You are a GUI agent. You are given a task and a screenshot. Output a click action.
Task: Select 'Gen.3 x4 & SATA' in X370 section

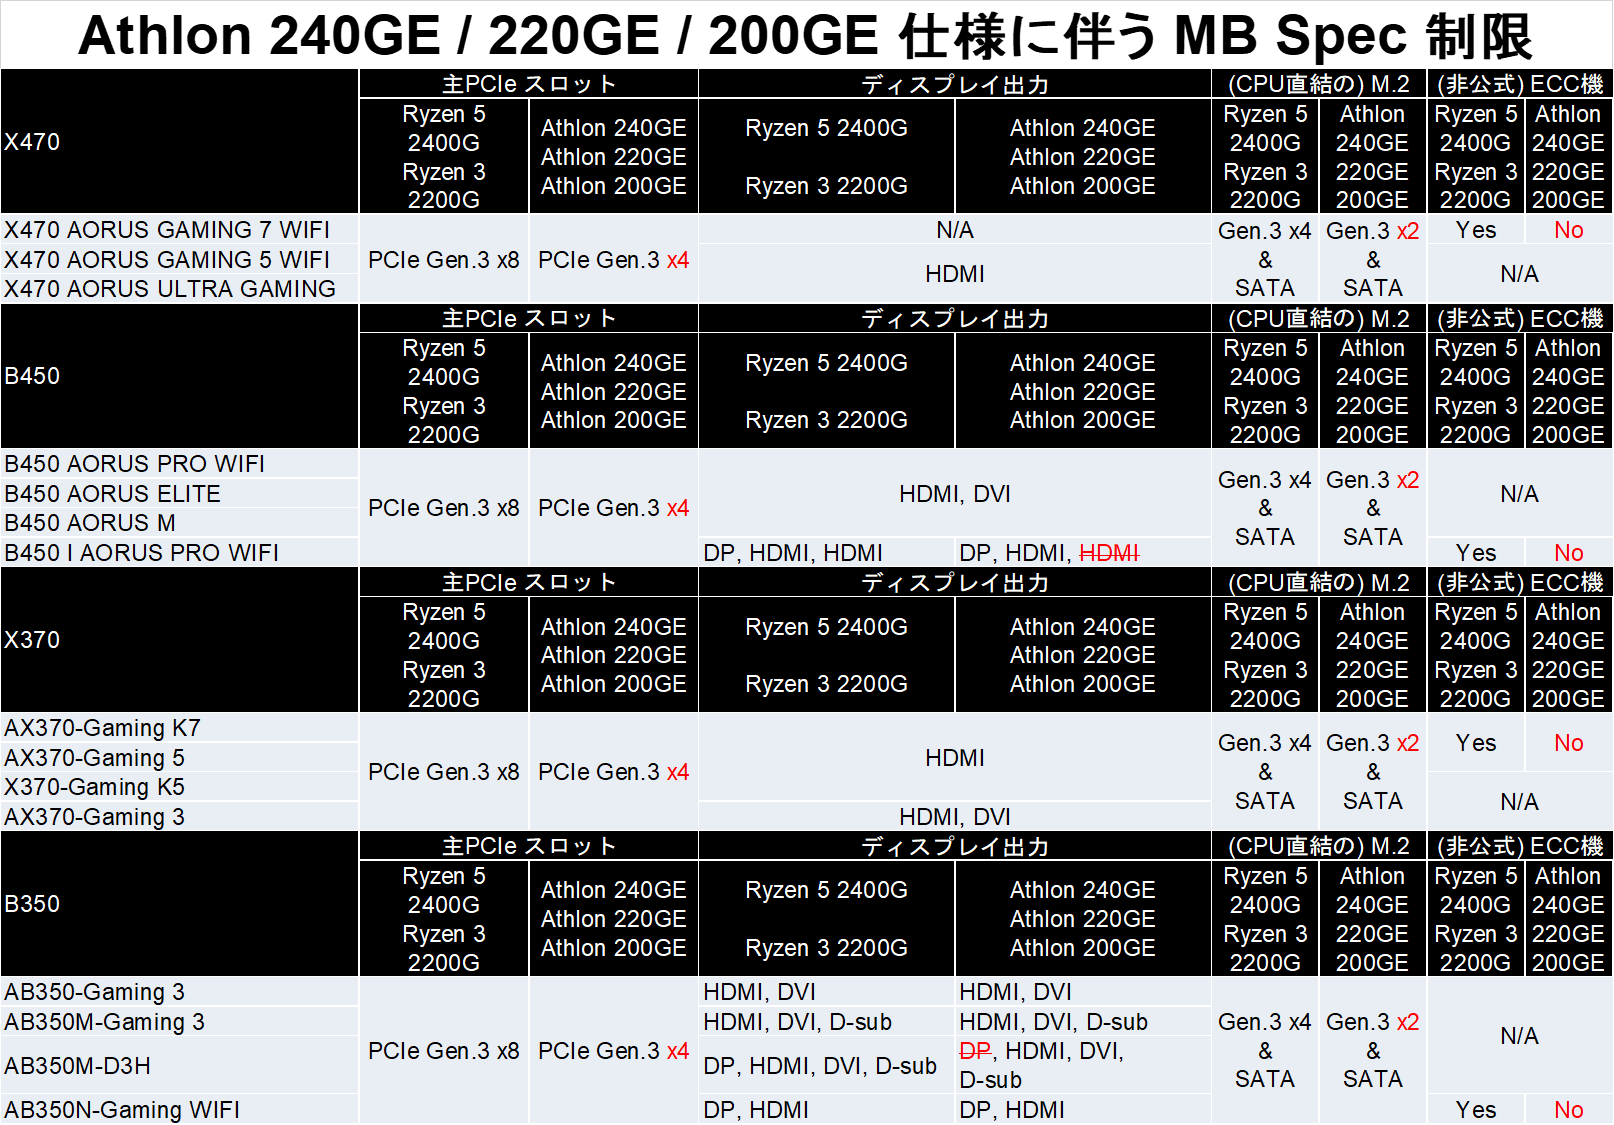click(1265, 772)
